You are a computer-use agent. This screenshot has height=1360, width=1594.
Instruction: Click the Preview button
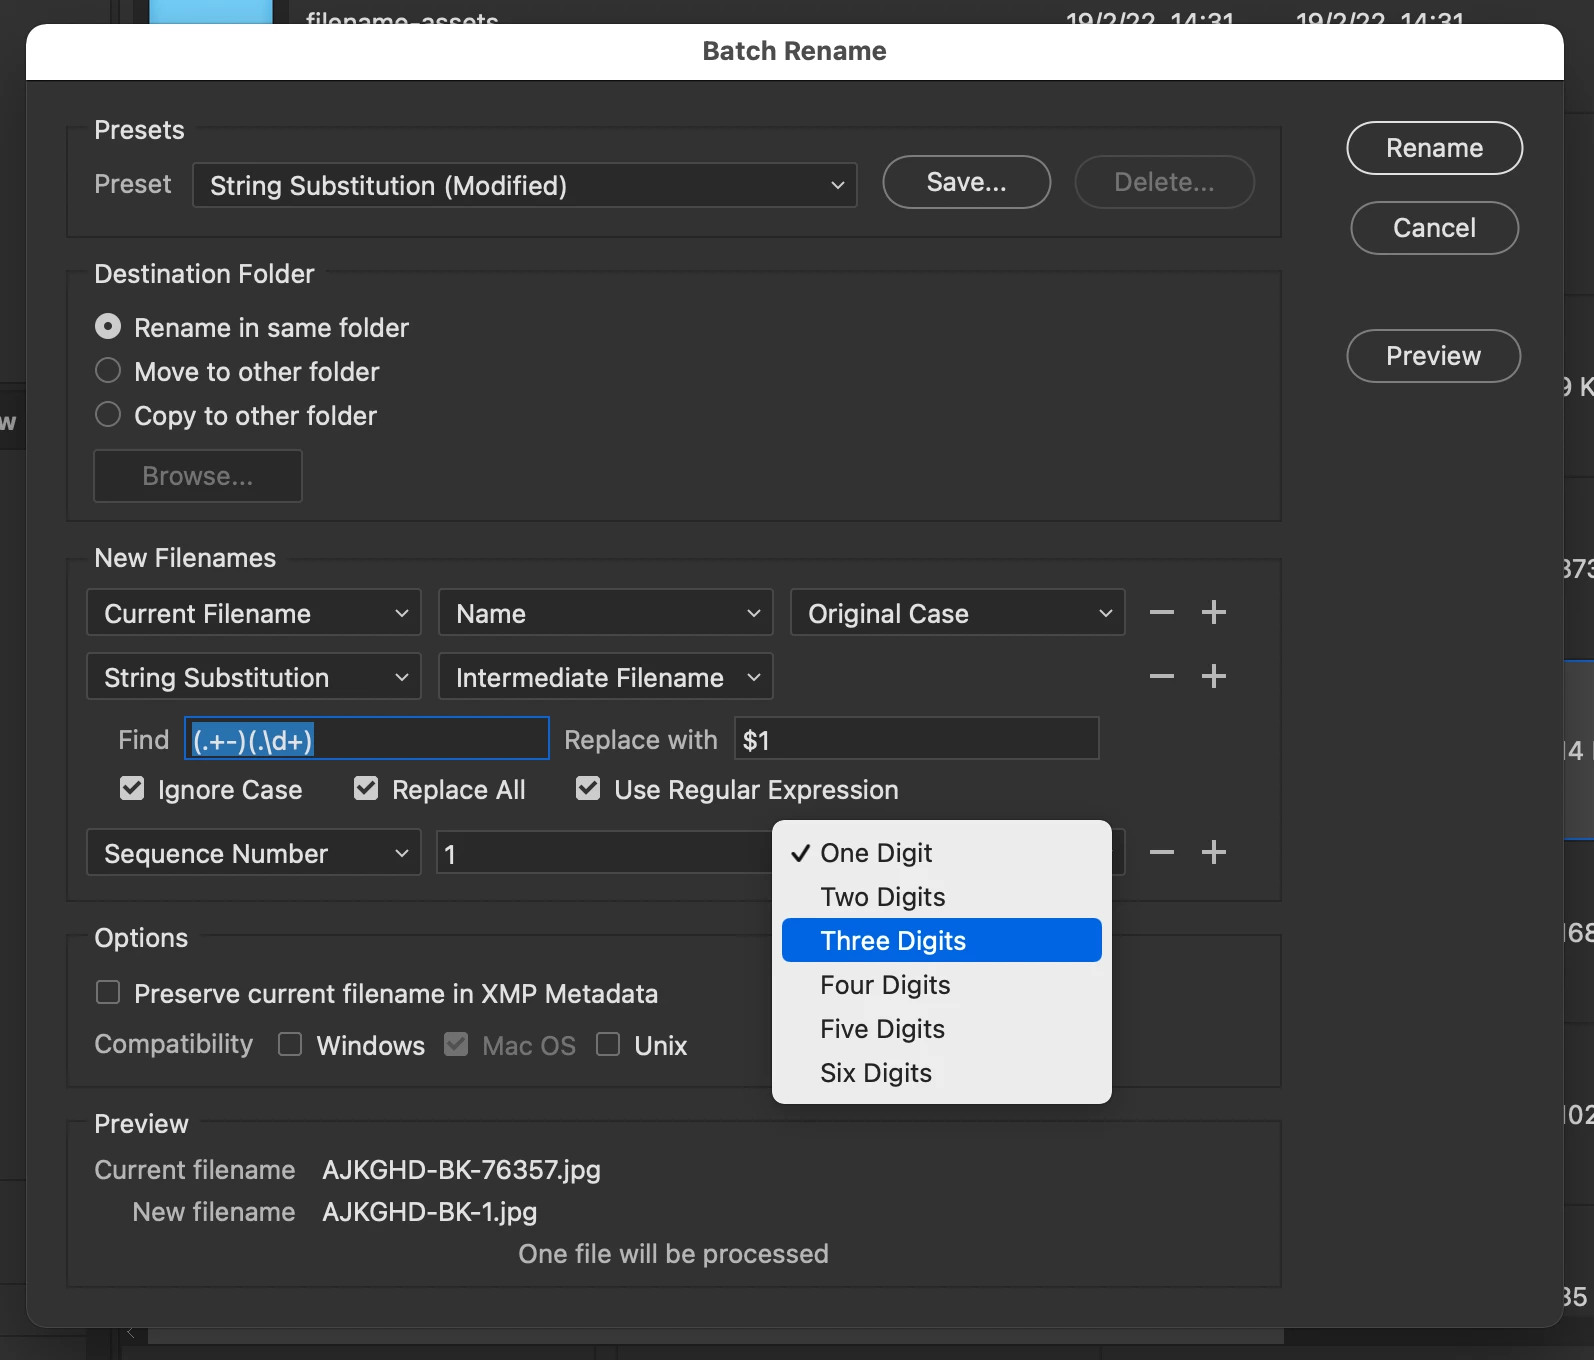coord(1433,356)
